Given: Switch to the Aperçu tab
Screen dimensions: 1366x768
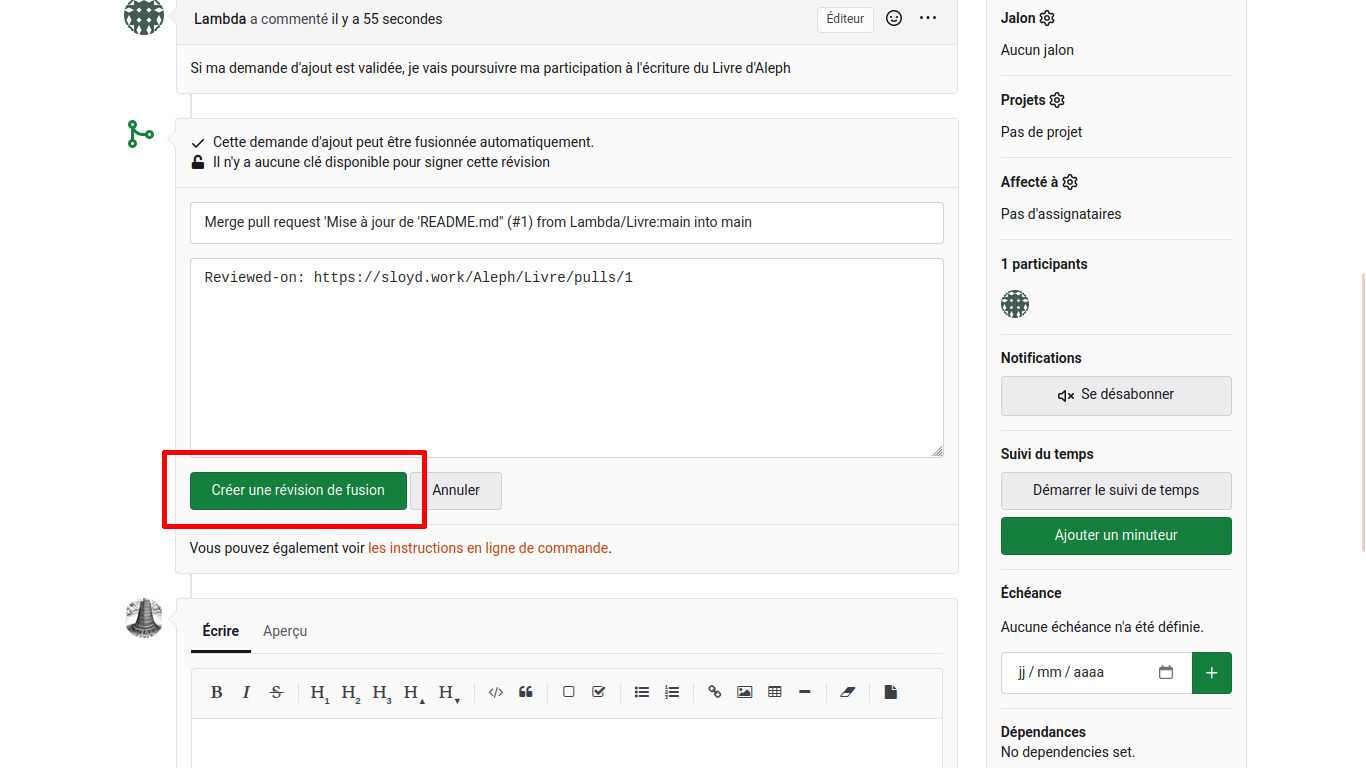Looking at the screenshot, I should pos(285,631).
